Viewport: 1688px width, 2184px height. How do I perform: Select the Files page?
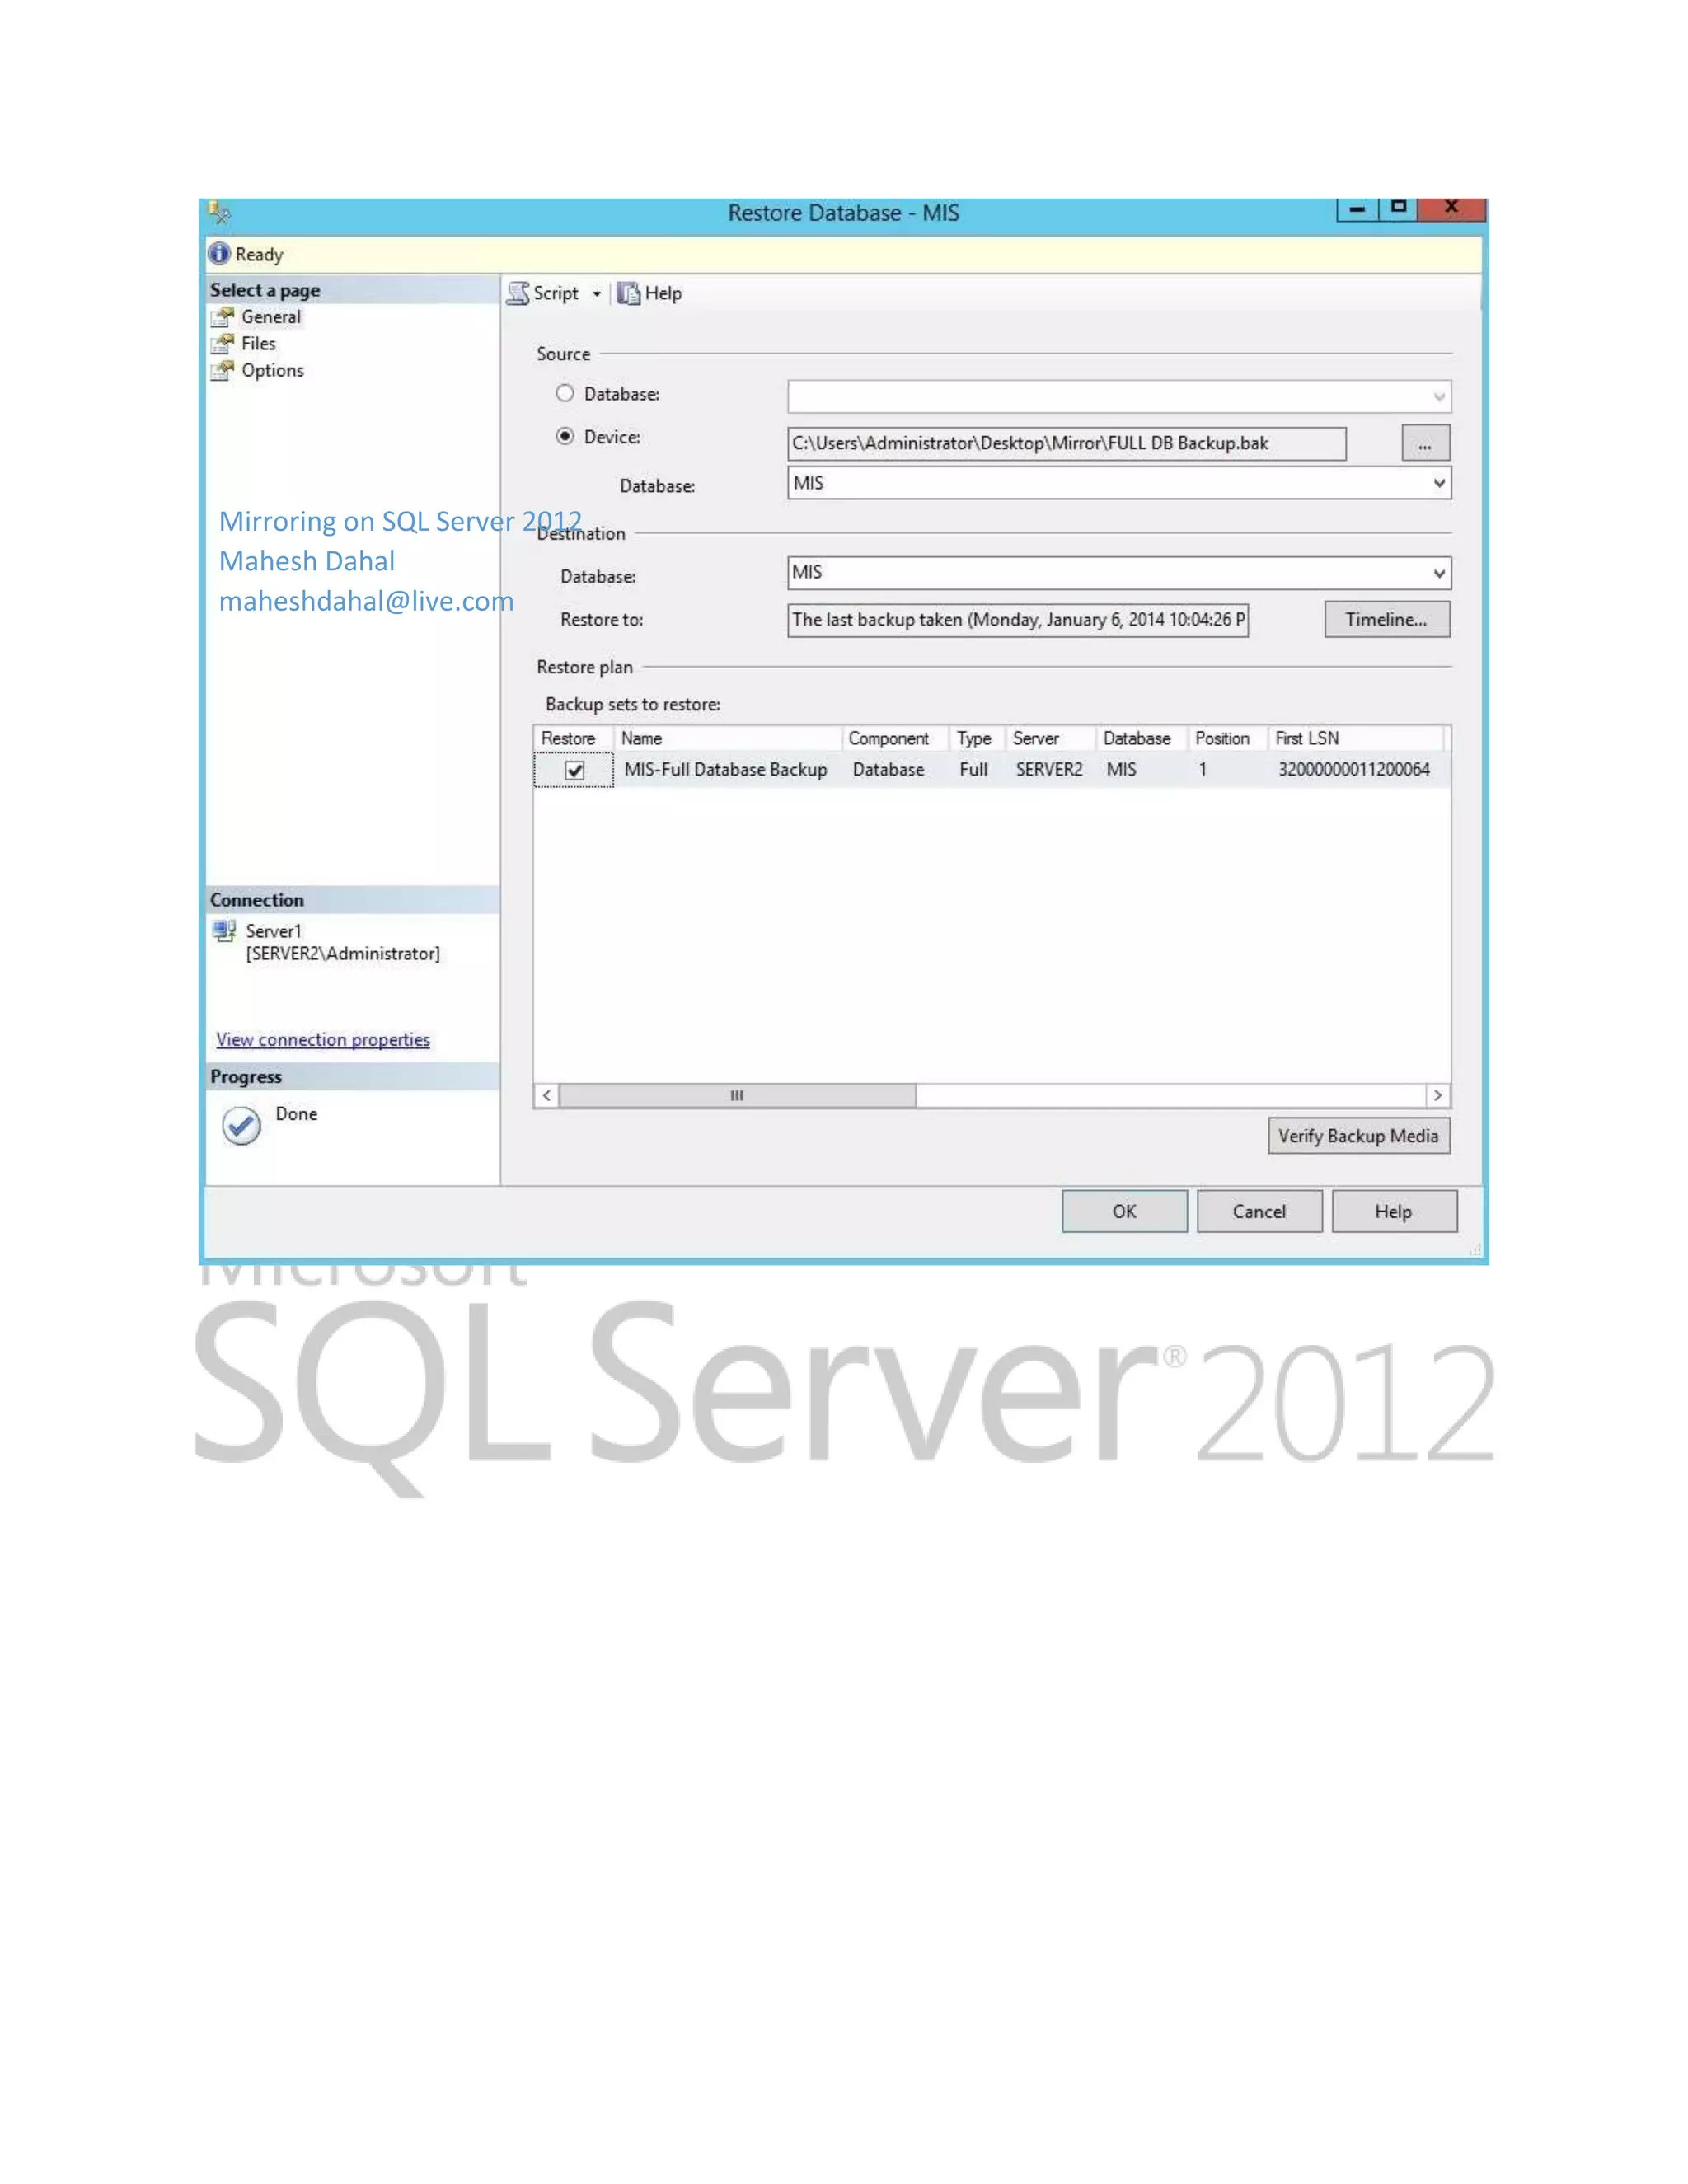pos(258,344)
